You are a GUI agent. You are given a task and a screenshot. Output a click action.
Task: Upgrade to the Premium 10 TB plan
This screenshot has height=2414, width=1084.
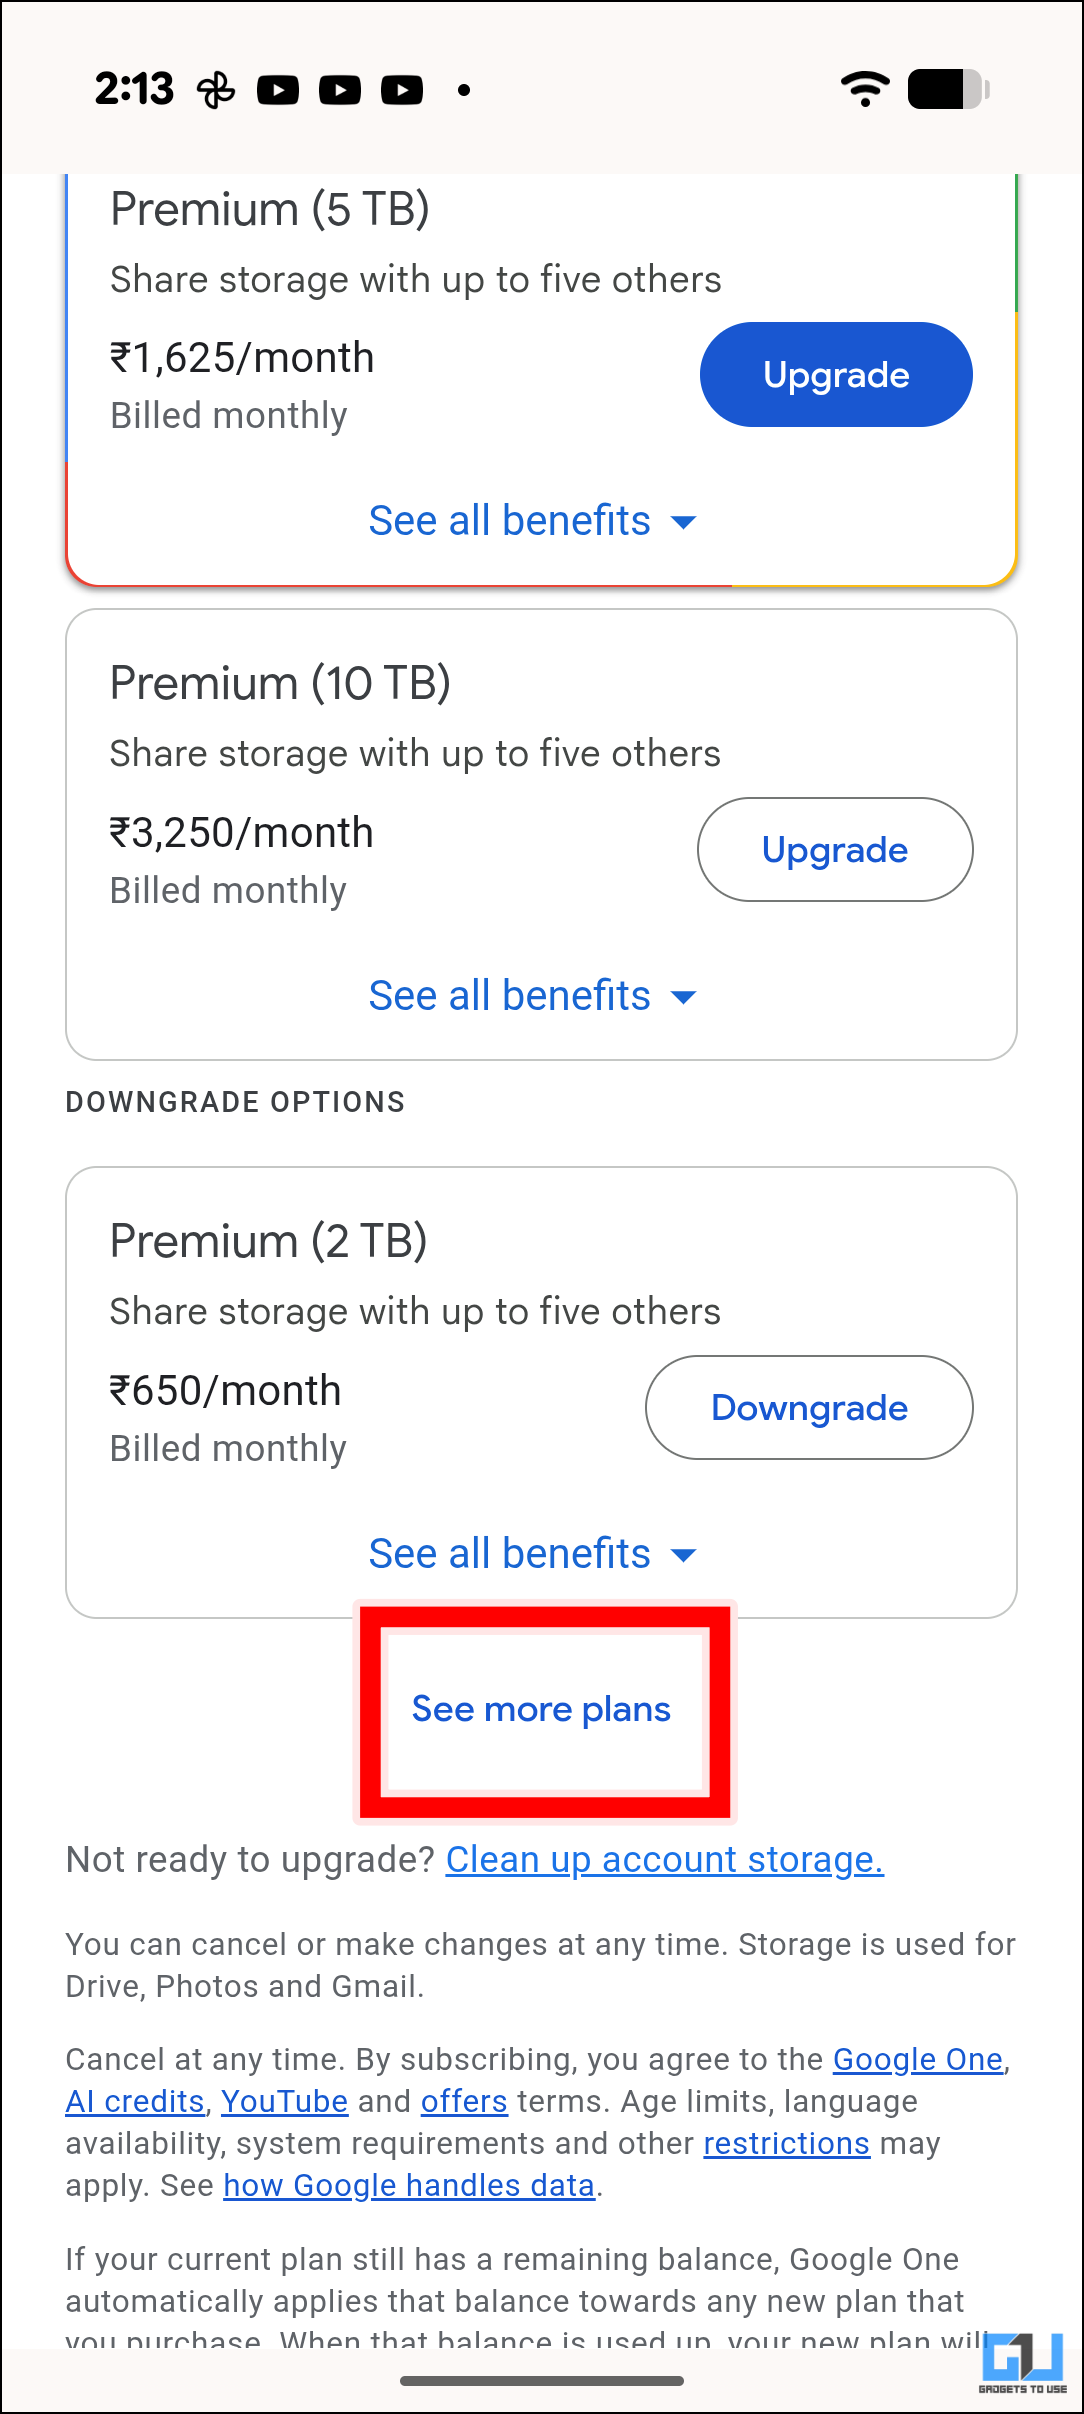click(835, 850)
